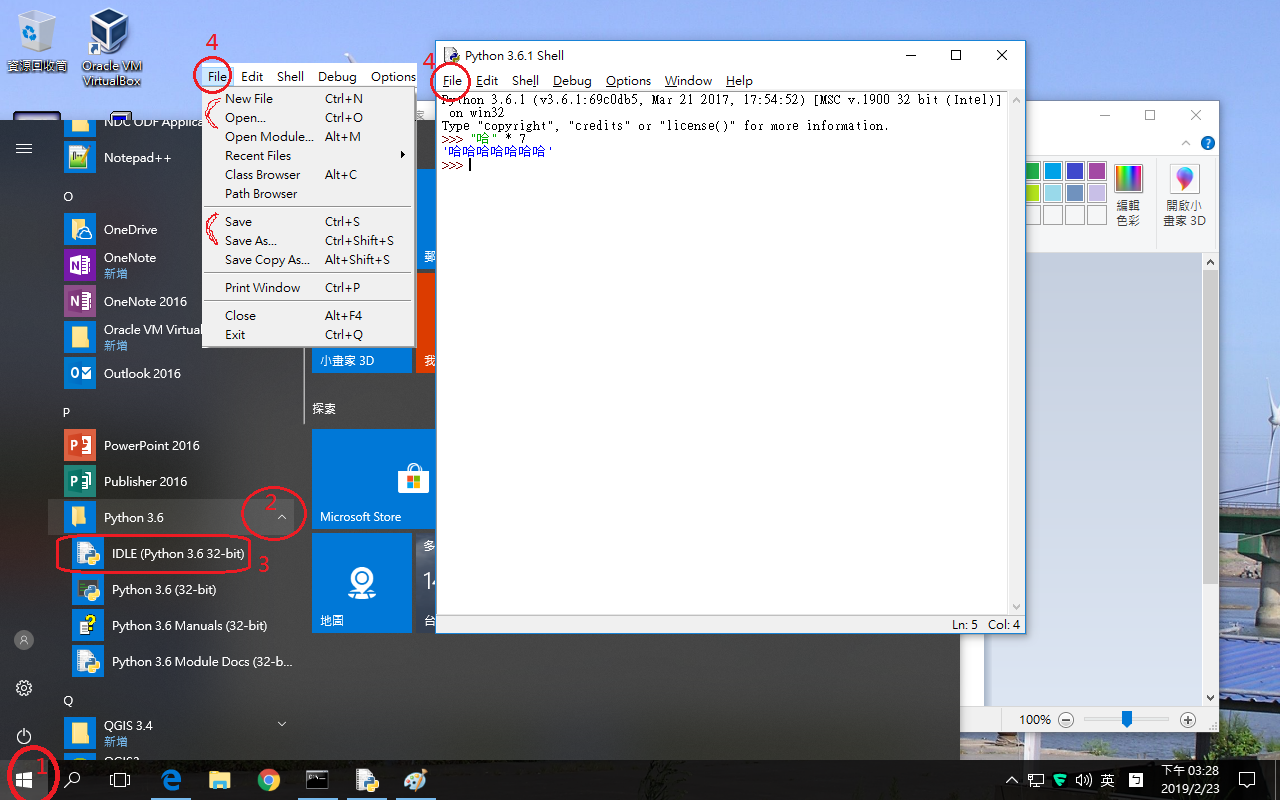Launch PowerPoint 2016 from the Start menu

tap(151, 446)
